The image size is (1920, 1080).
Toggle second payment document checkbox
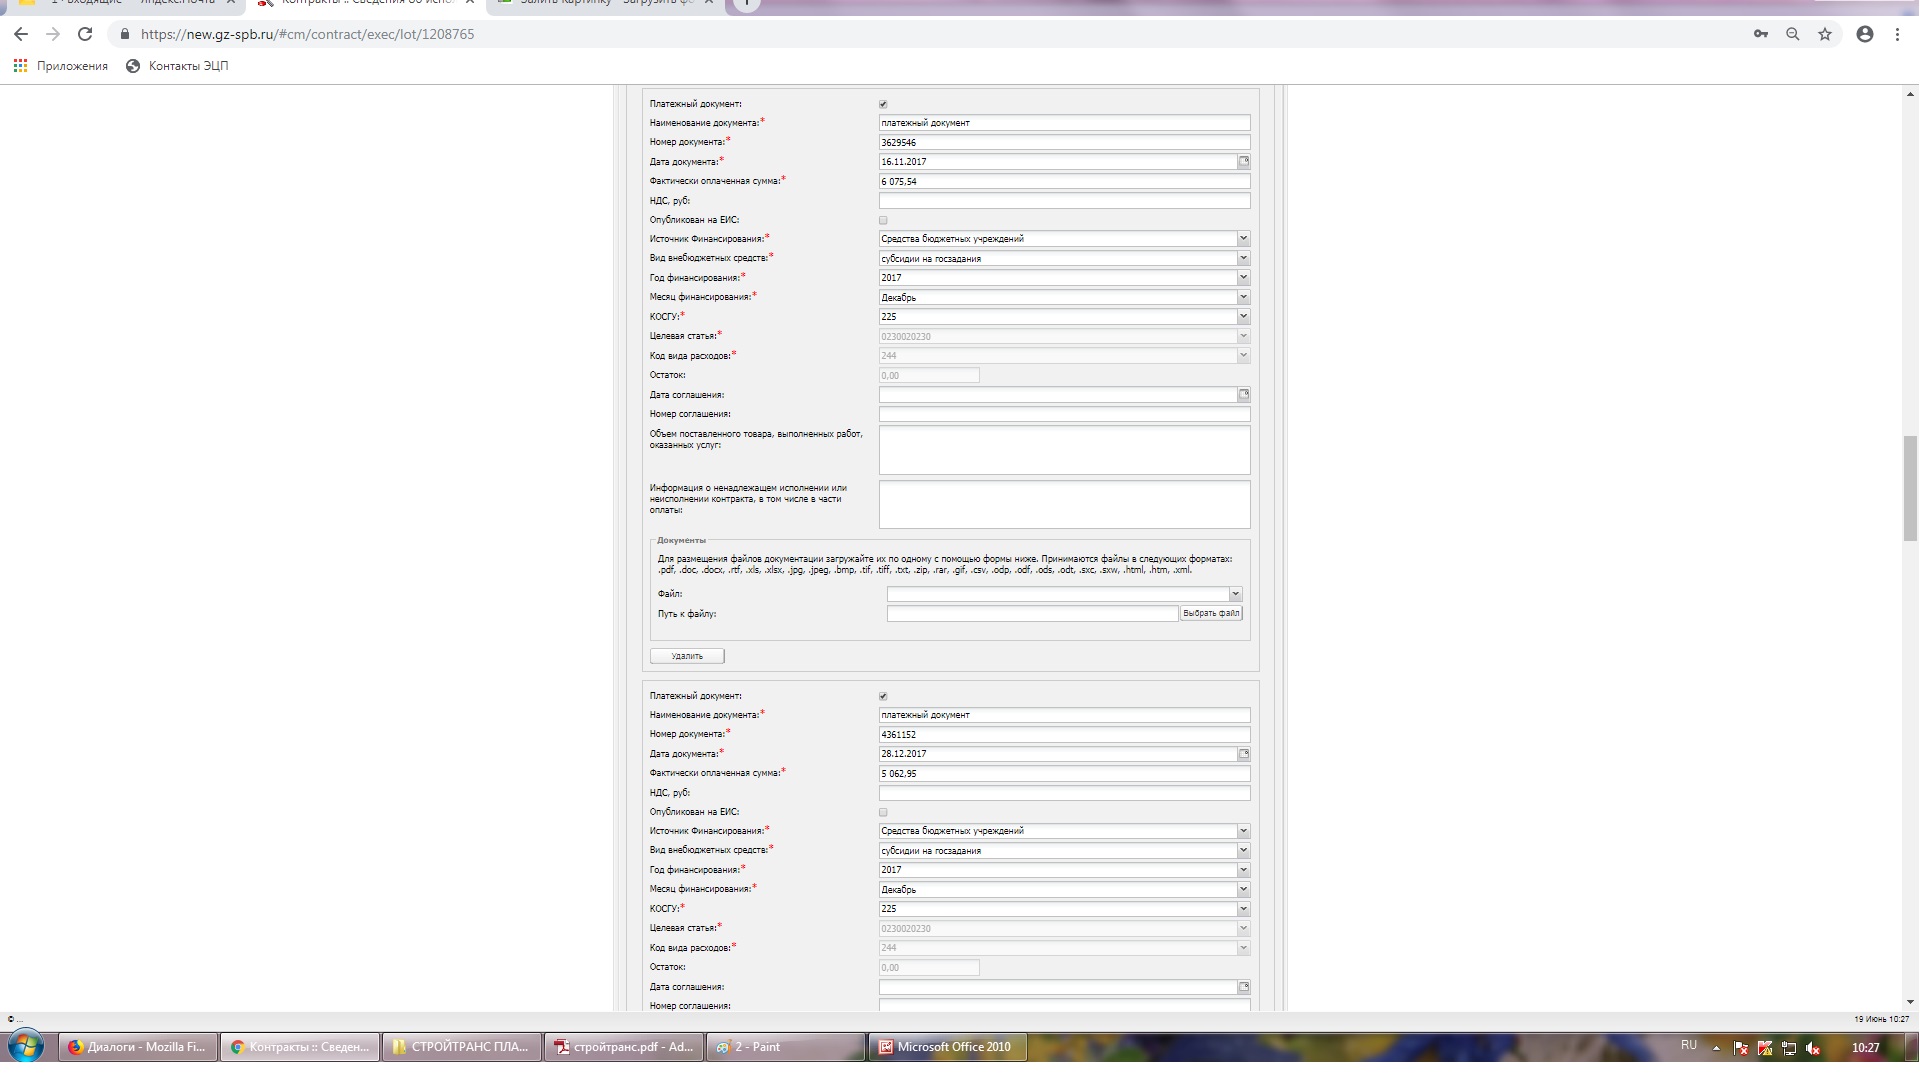[883, 696]
